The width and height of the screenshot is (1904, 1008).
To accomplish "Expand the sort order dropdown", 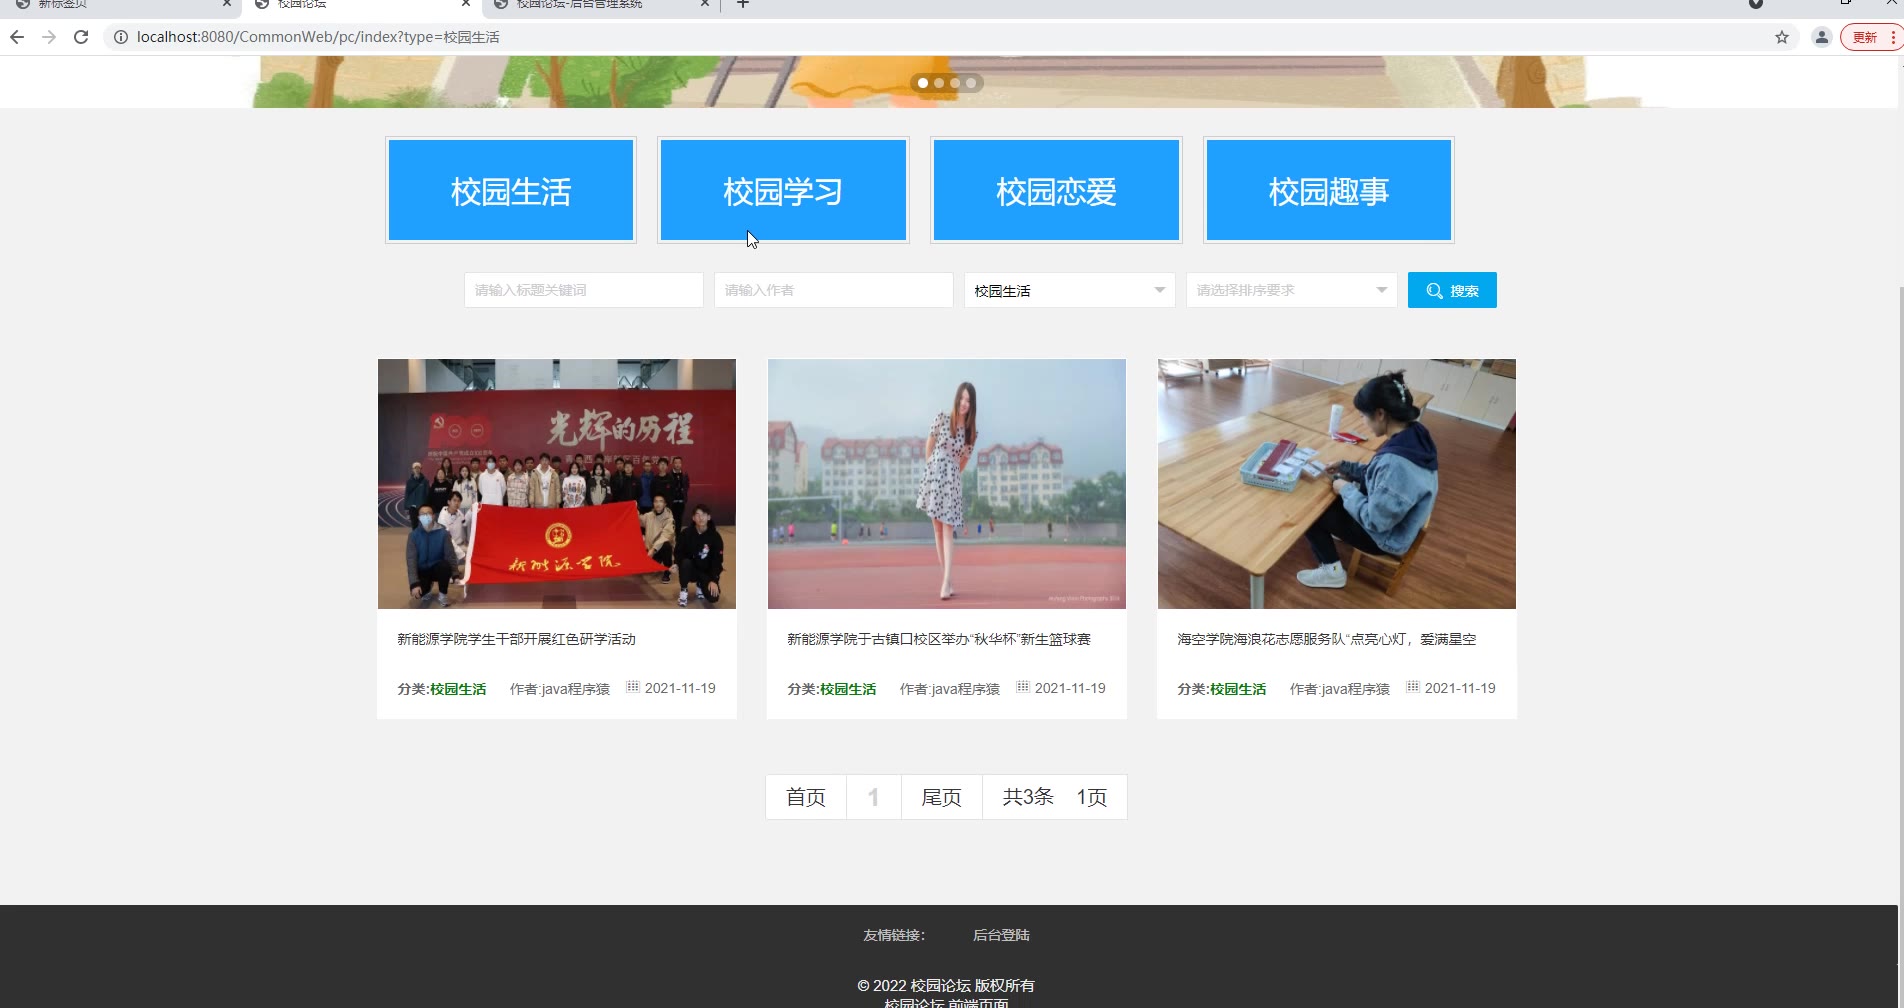I will coord(1292,290).
